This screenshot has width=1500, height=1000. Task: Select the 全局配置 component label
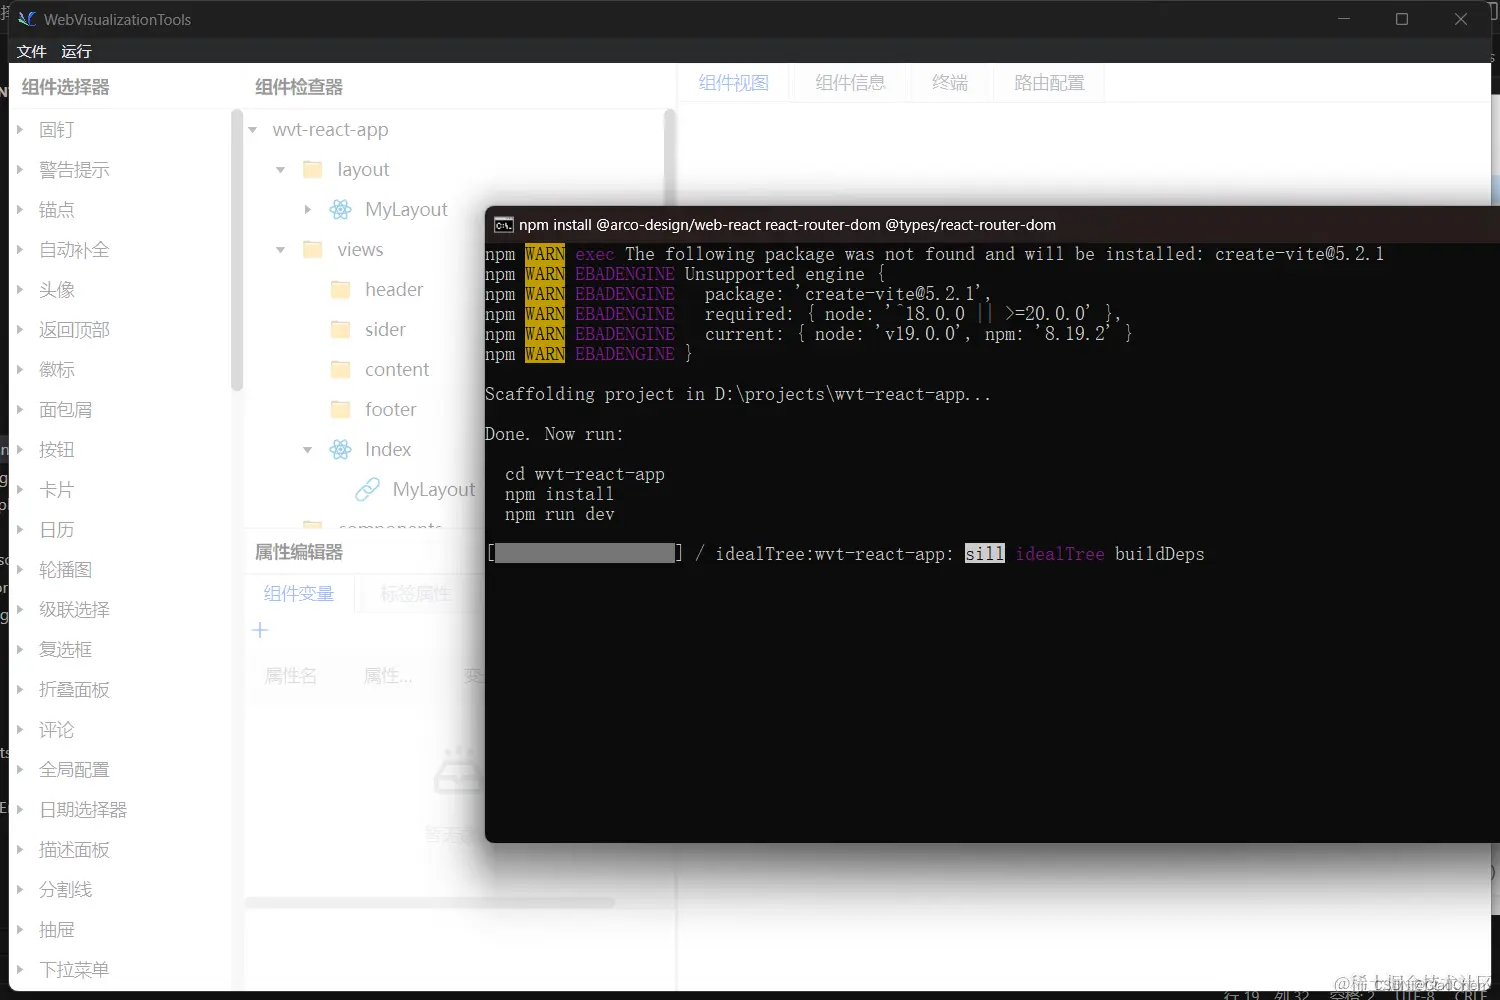(x=75, y=770)
